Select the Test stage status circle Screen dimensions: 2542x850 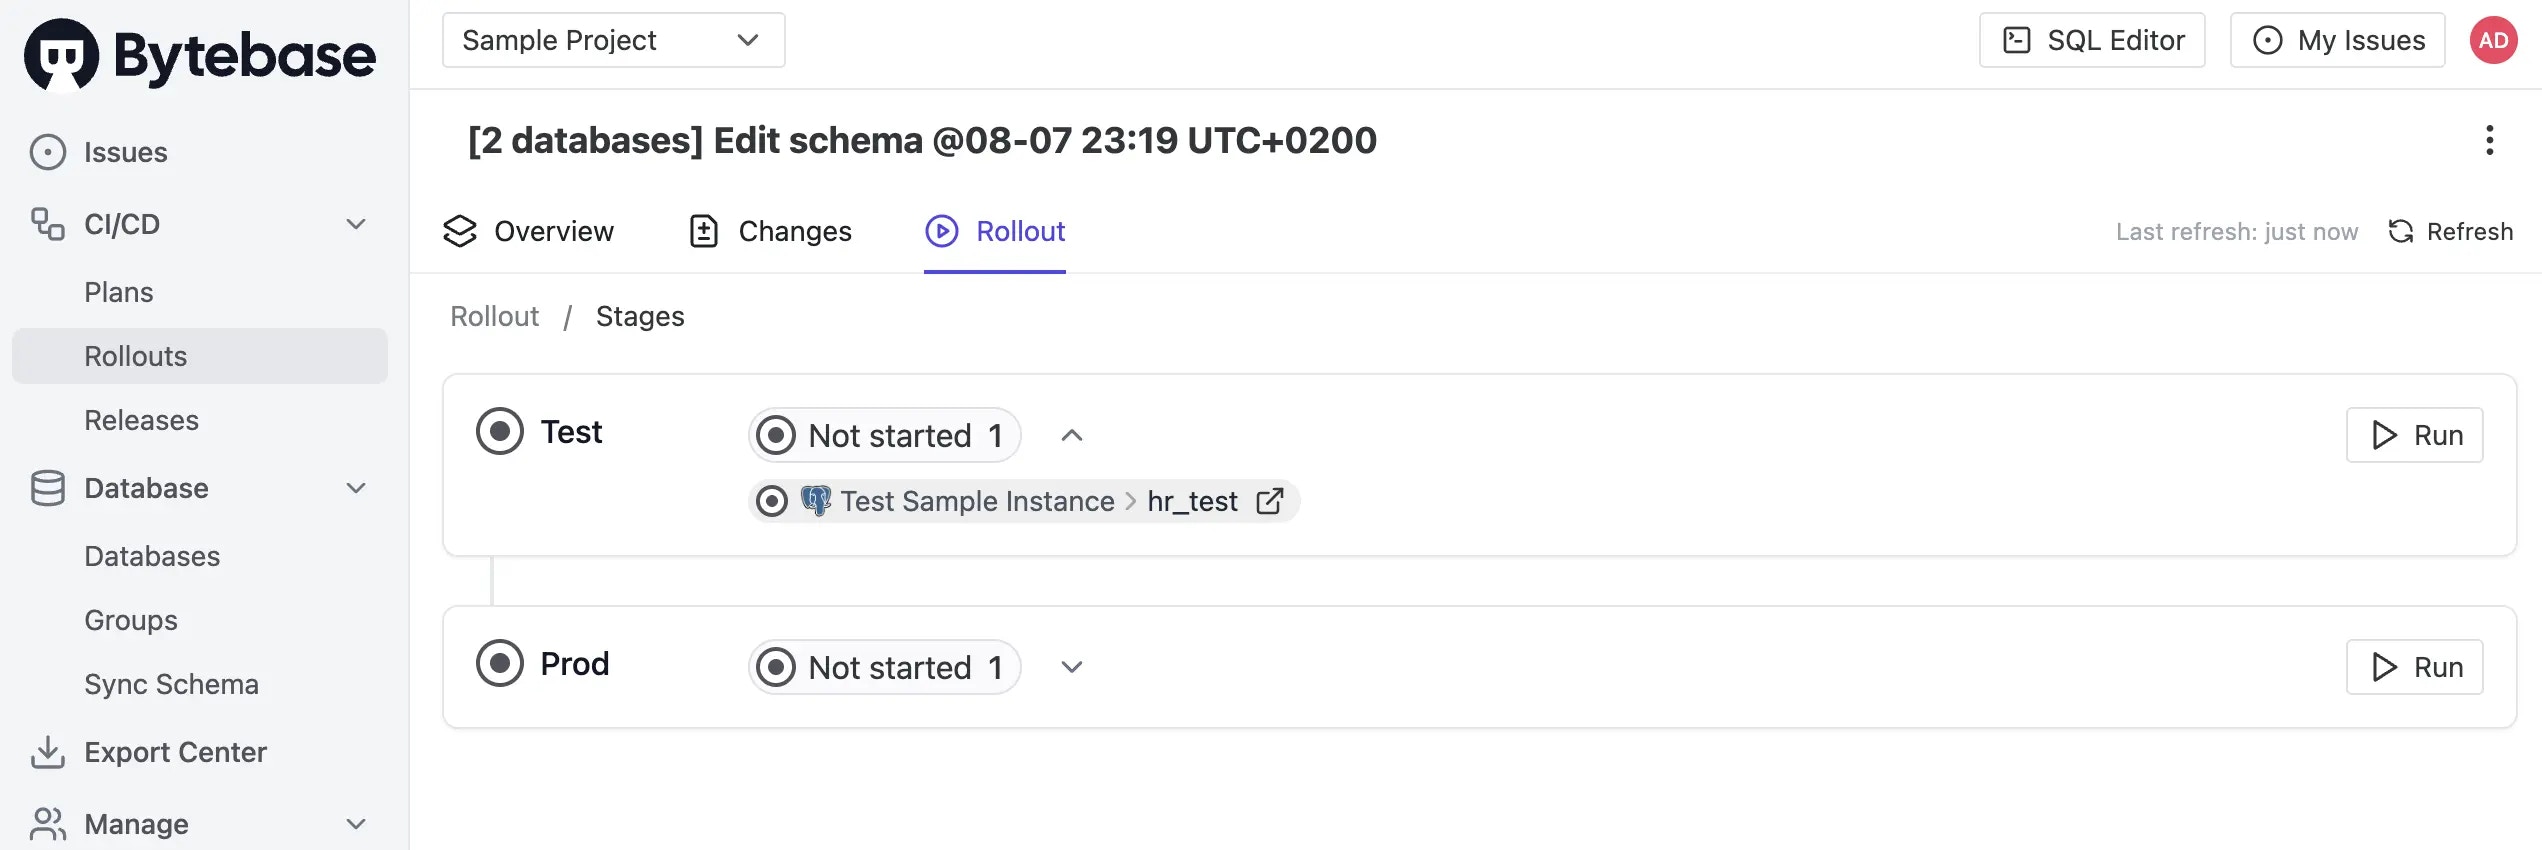click(x=500, y=432)
